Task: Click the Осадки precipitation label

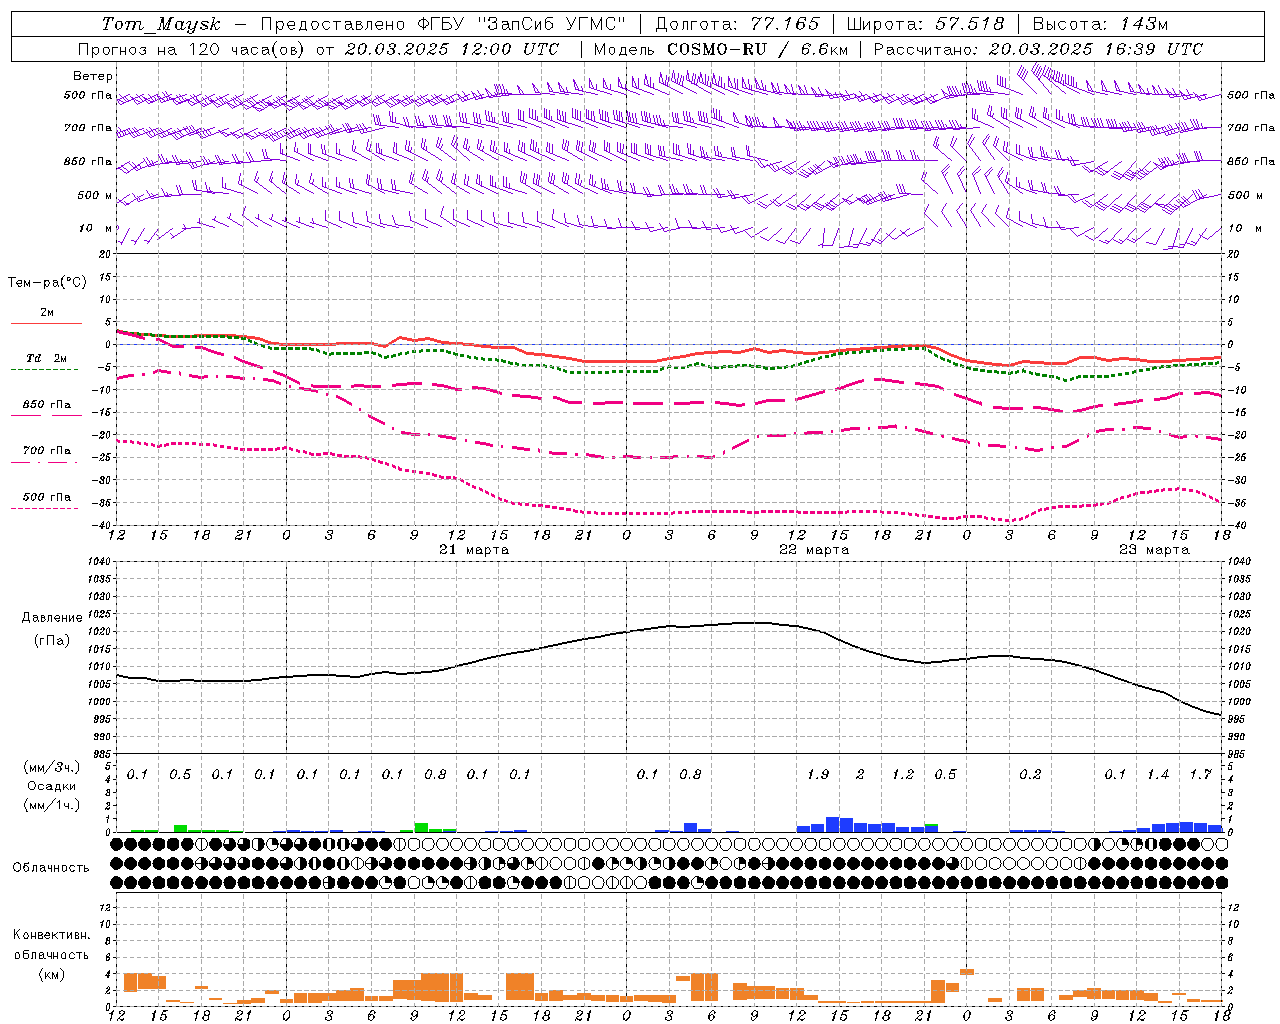Action: coord(52,786)
